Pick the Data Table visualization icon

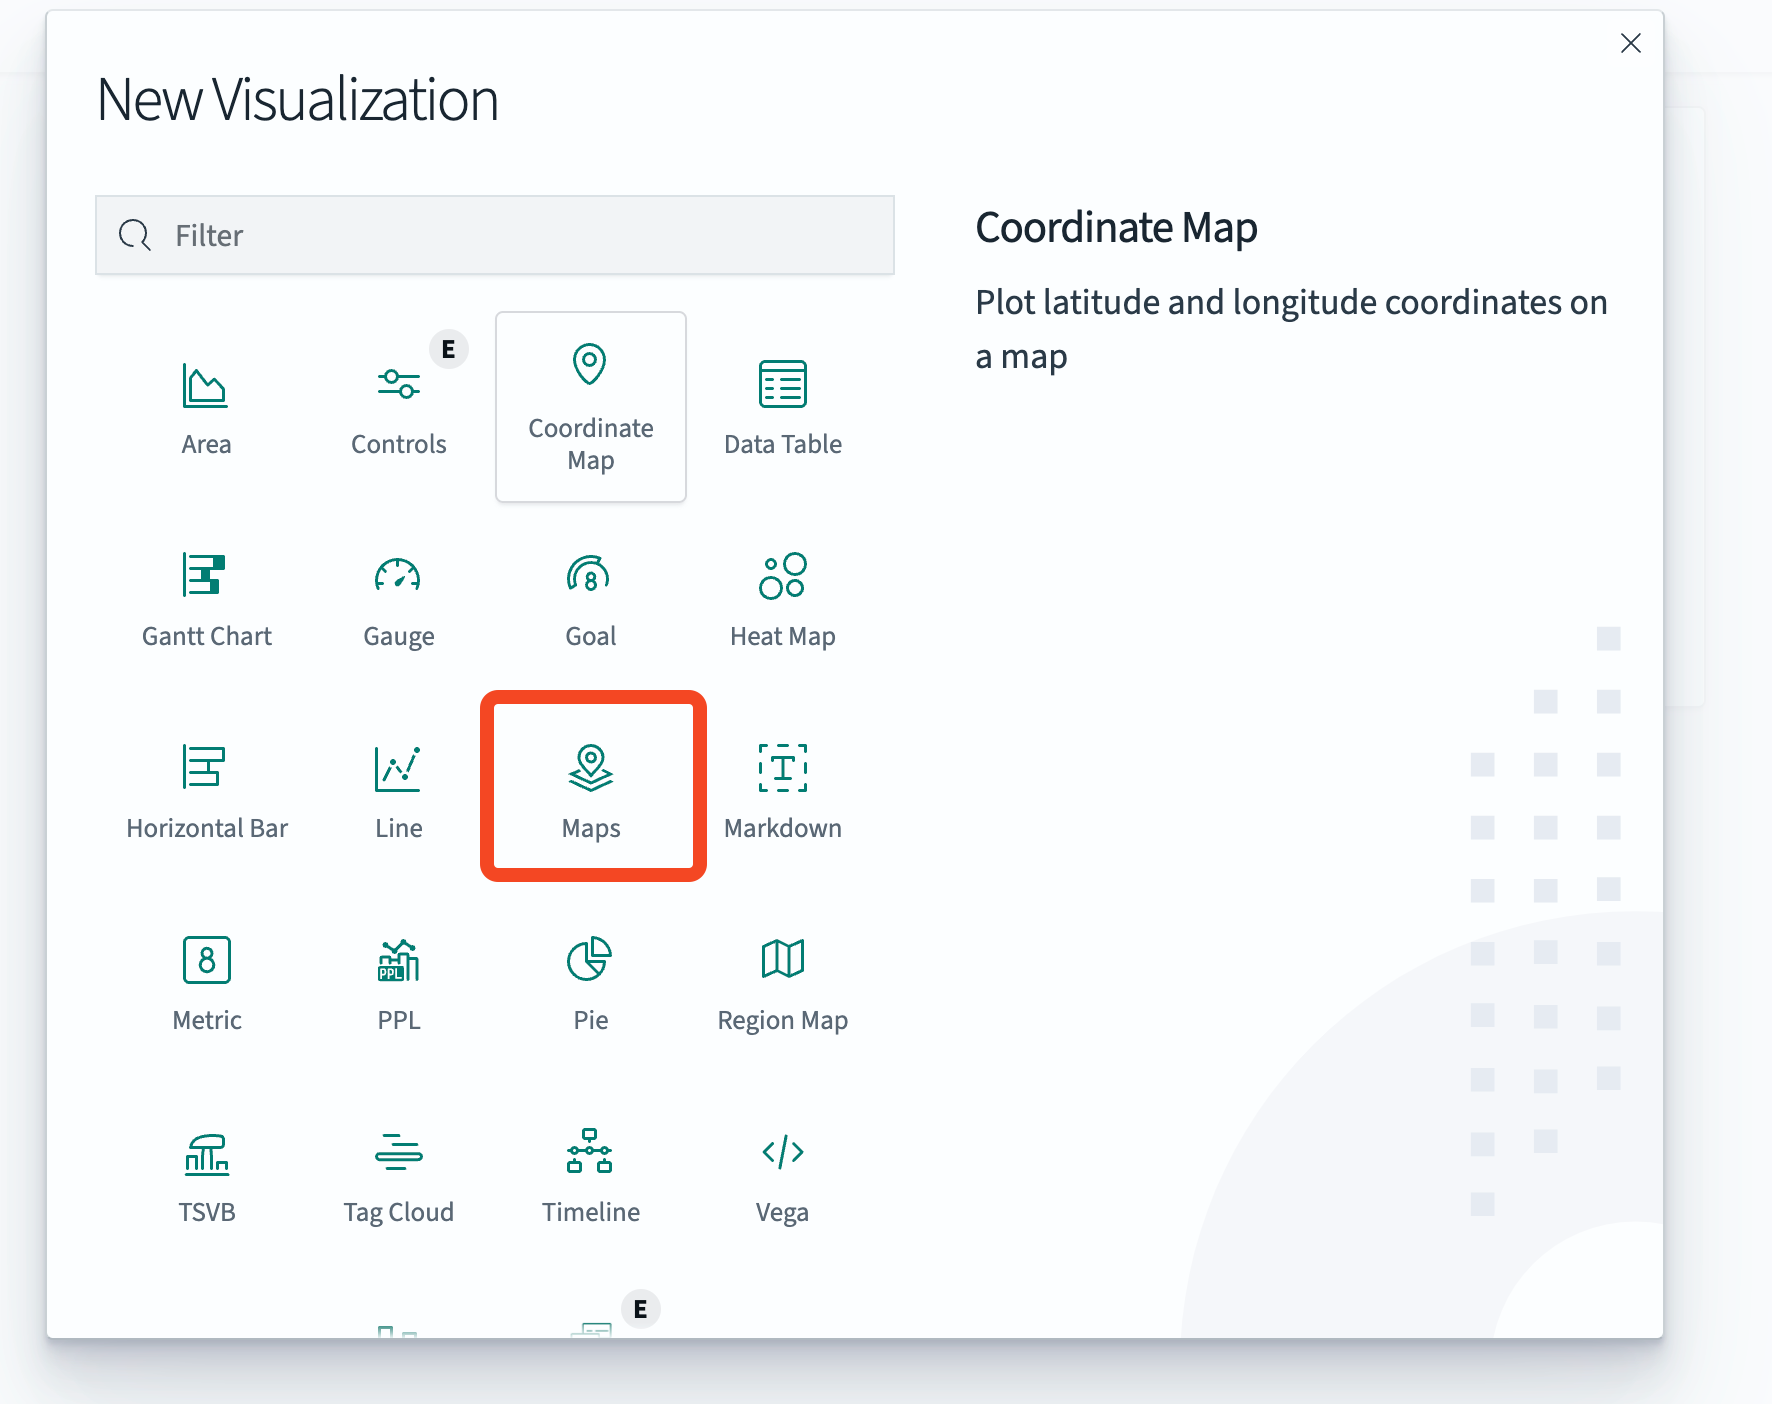coord(782,384)
